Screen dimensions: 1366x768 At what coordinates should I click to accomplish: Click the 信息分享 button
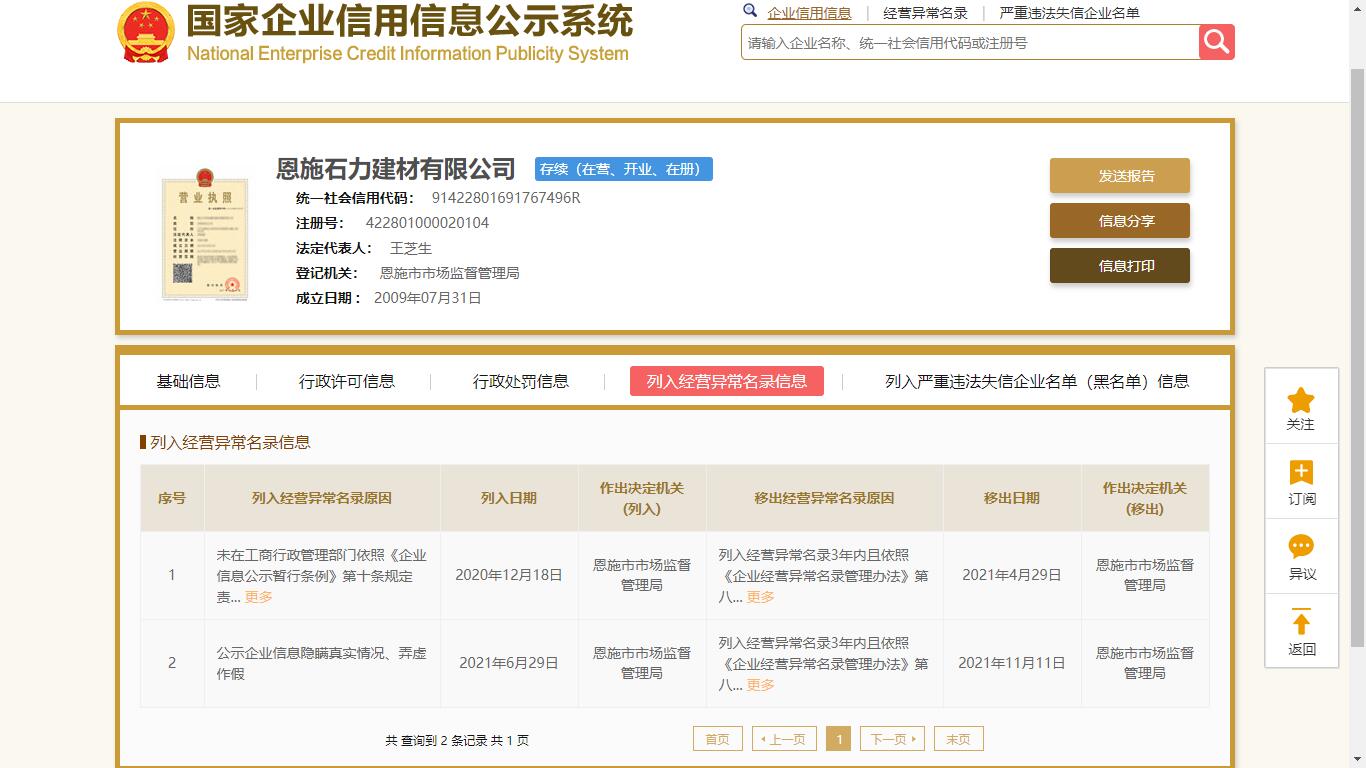tap(1120, 221)
